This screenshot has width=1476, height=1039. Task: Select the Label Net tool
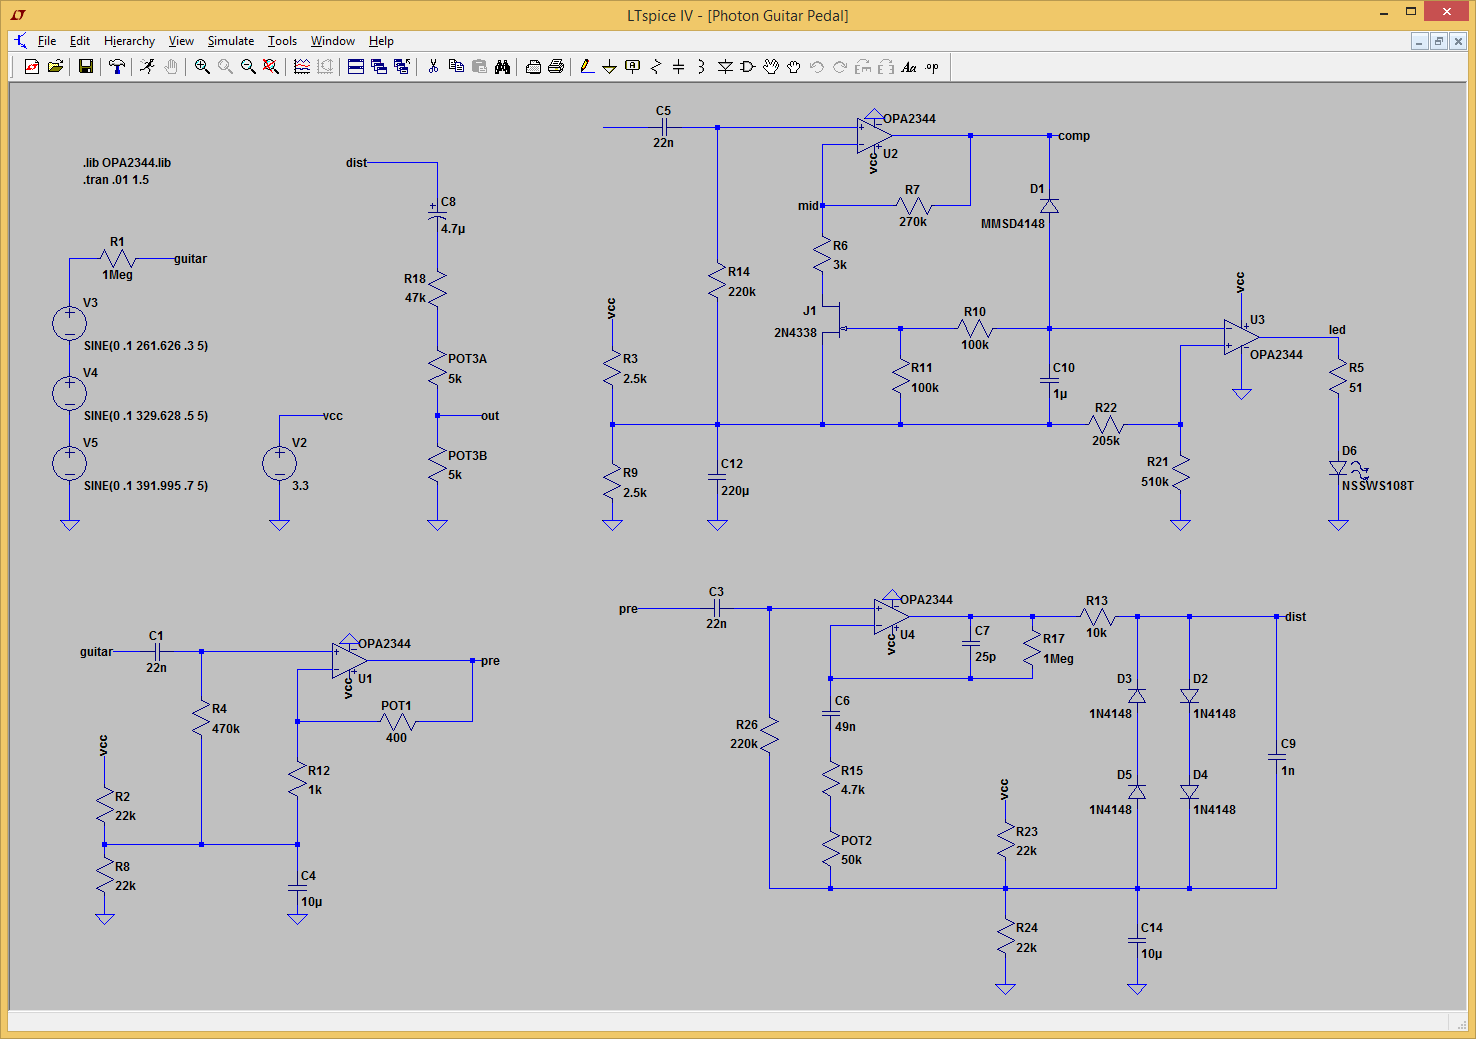pos(632,67)
